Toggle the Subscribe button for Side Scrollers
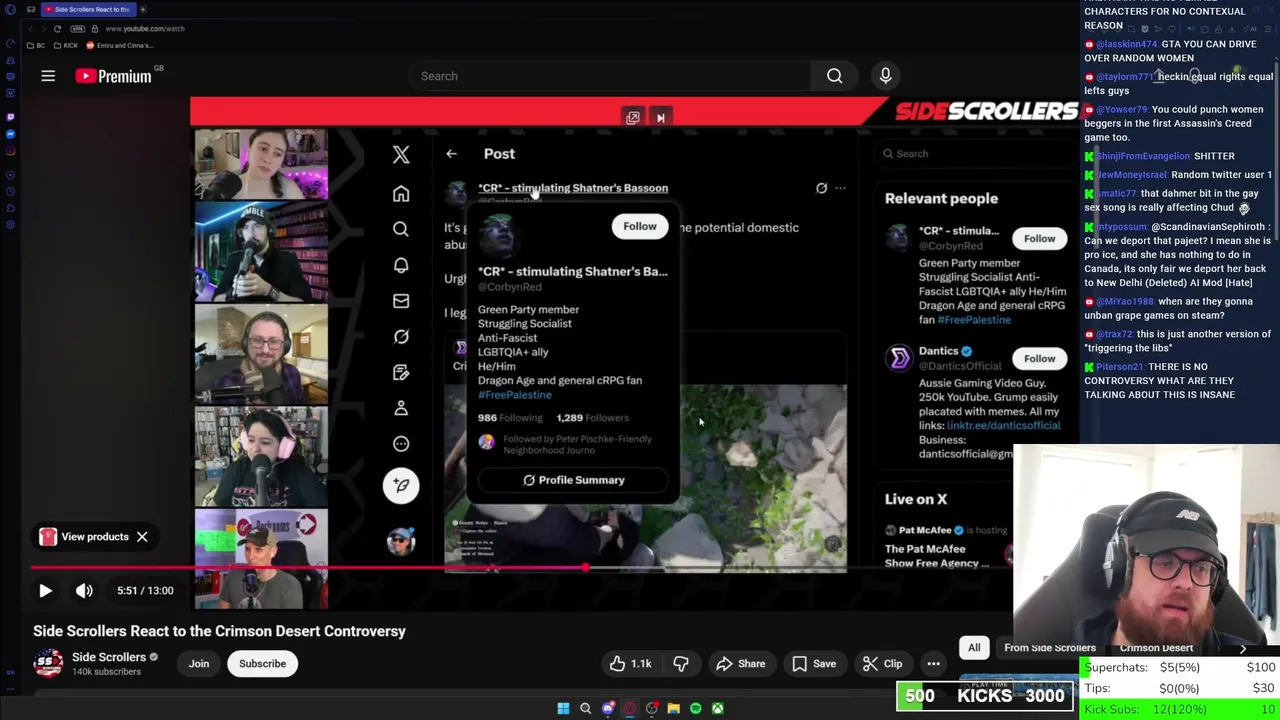The image size is (1280, 720). pos(262,664)
